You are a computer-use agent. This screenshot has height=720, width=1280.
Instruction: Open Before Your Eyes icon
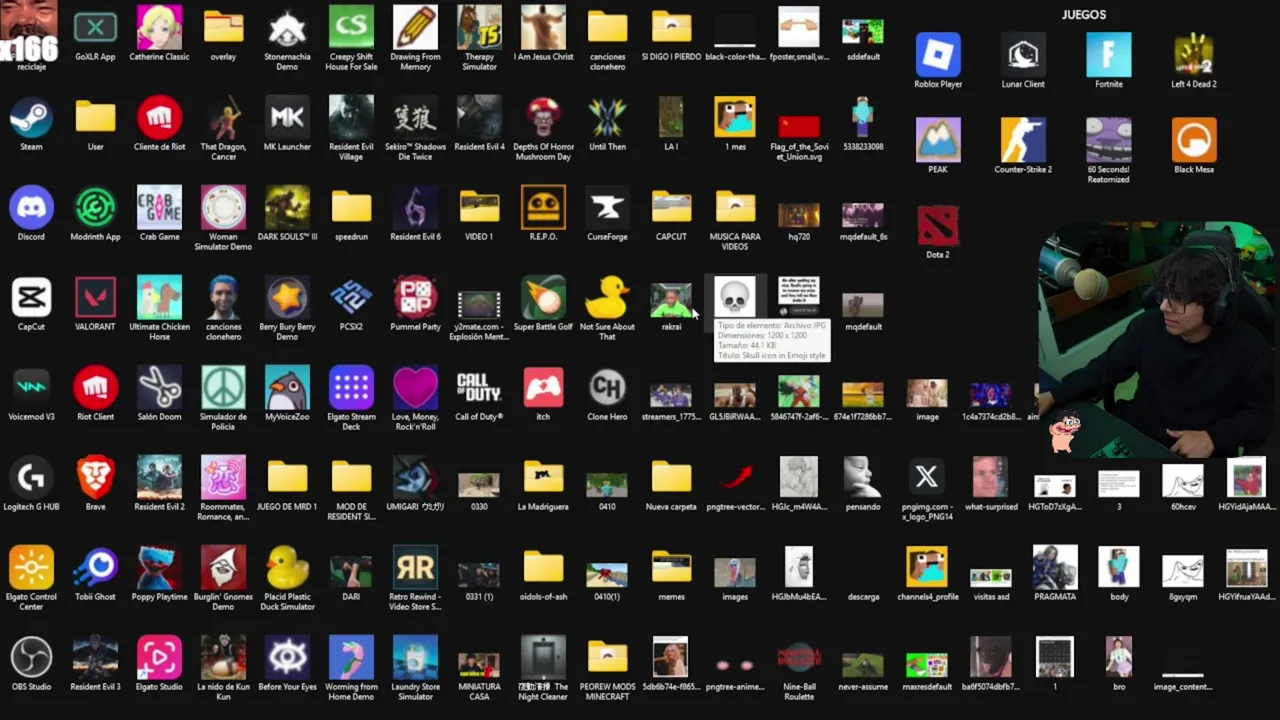coord(287,658)
